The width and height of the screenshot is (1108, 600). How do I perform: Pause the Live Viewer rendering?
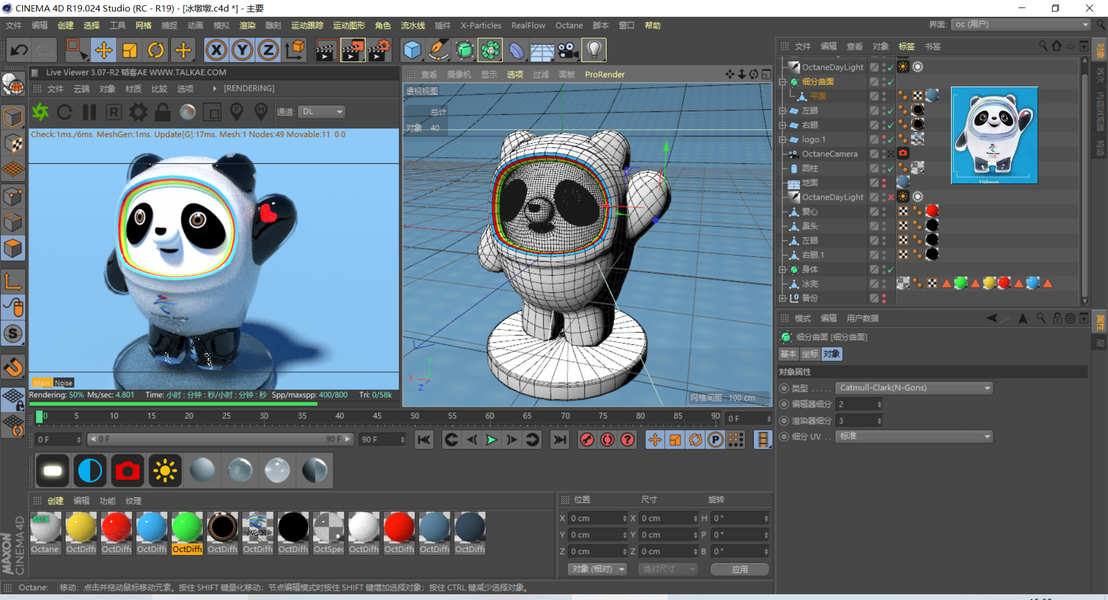tap(89, 112)
